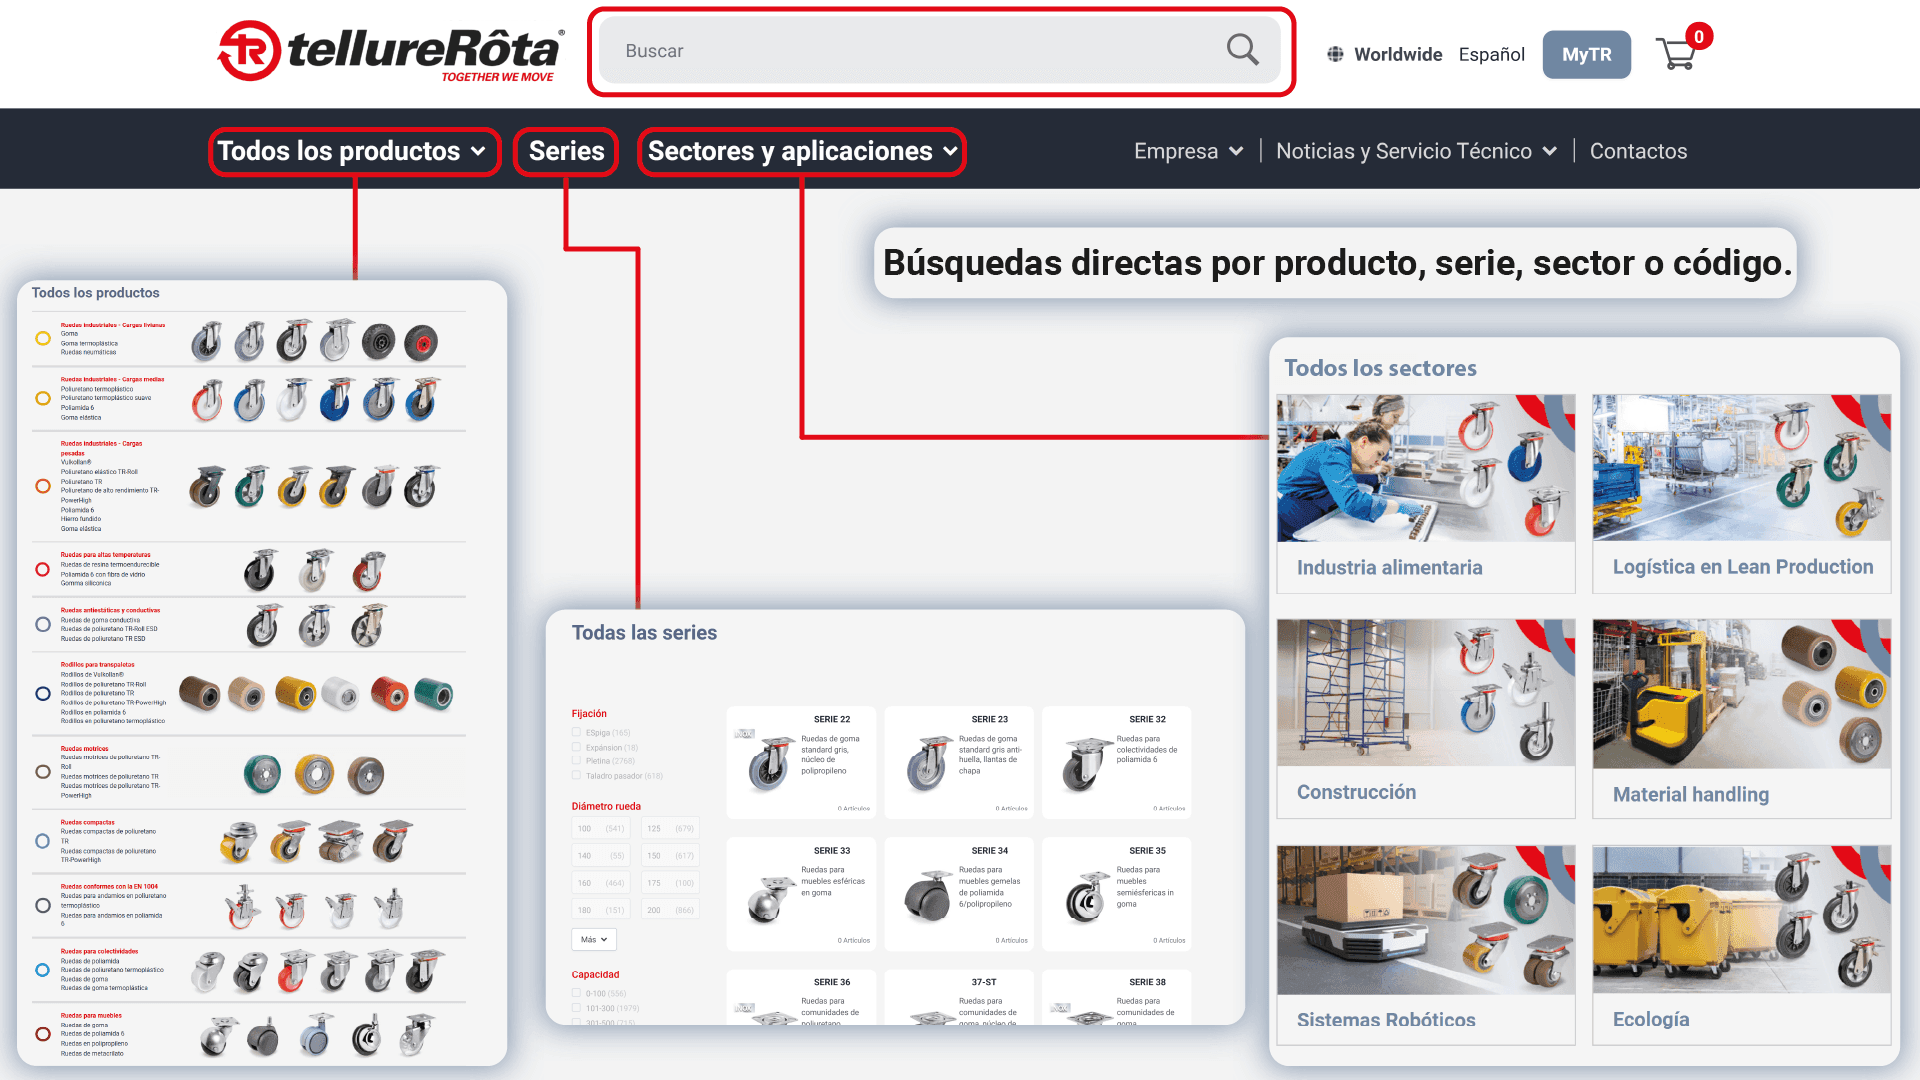1920x1080 pixels.
Task: Select the circle icon for EN 1004 wheels
Action: 43,905
